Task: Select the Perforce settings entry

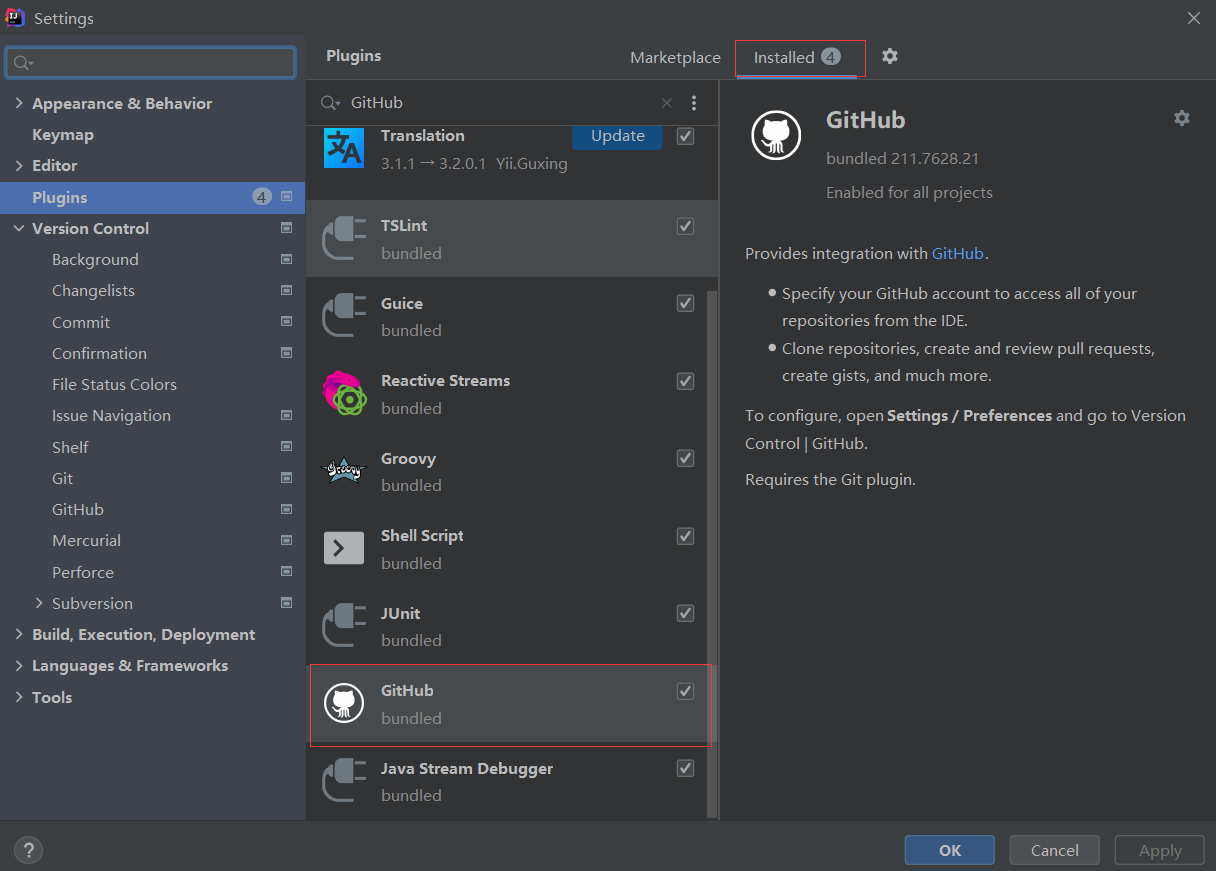Action: [83, 572]
